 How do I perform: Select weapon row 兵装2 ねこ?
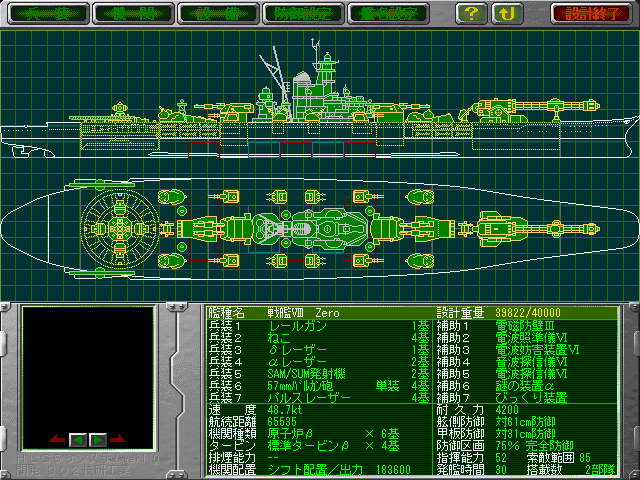[x=319, y=338]
